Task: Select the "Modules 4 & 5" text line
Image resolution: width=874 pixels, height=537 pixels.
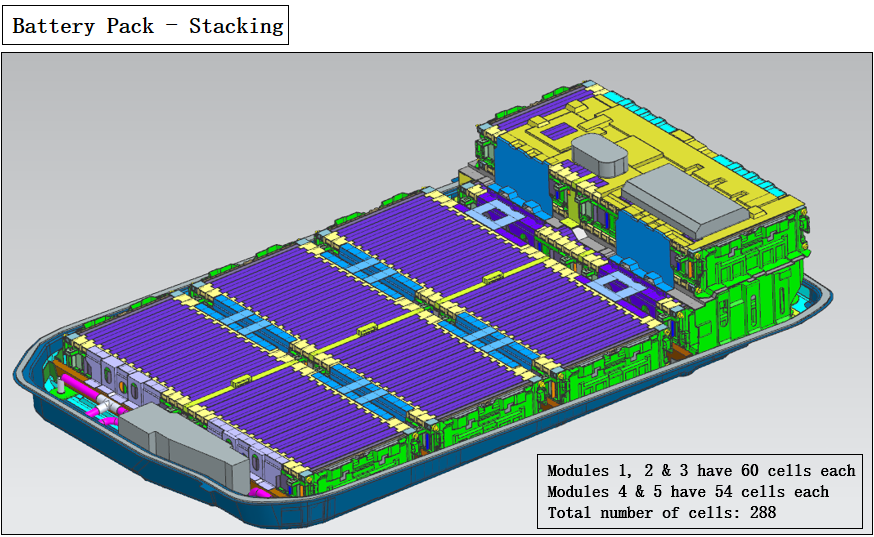Action: pyautogui.click(x=688, y=492)
